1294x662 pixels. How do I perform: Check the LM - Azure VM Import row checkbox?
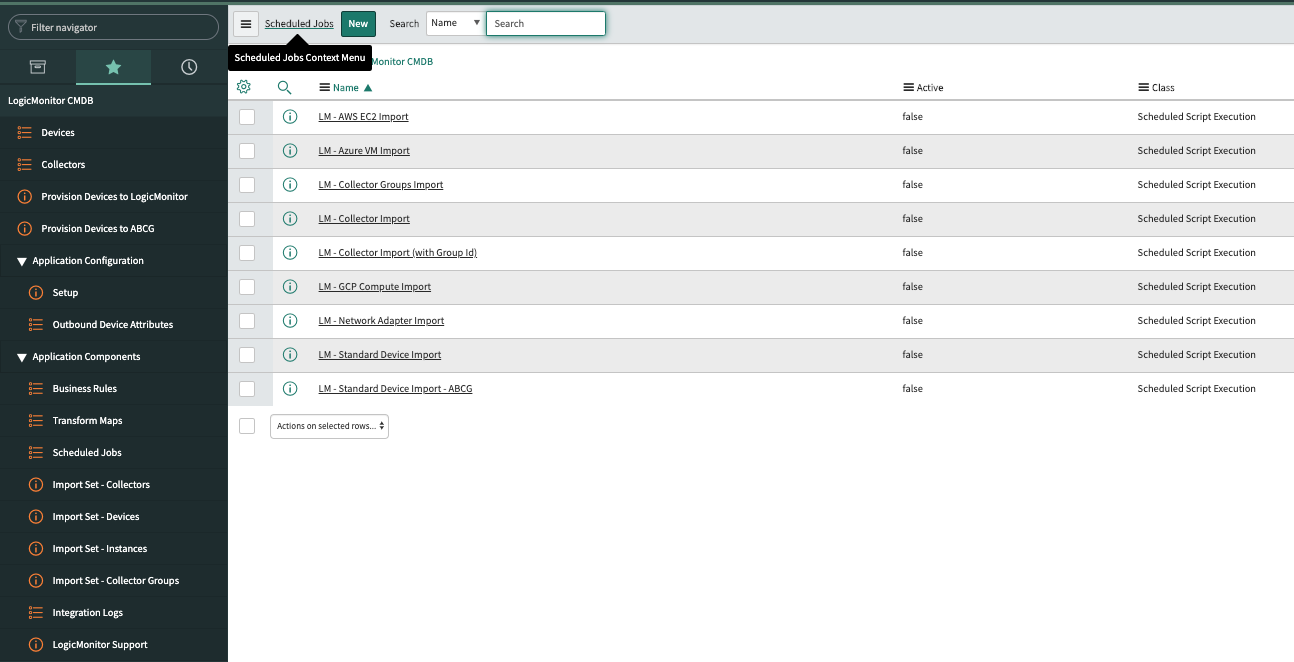click(x=247, y=151)
